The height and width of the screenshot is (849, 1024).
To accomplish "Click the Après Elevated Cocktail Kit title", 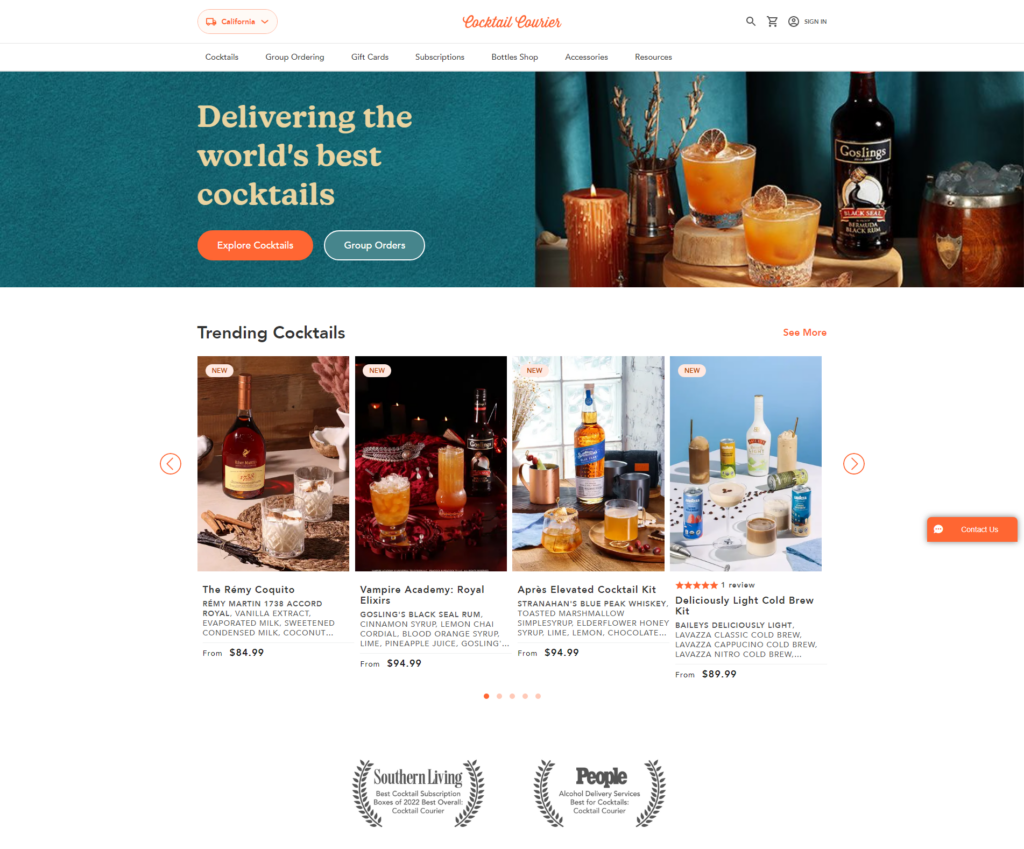I will 586,589.
